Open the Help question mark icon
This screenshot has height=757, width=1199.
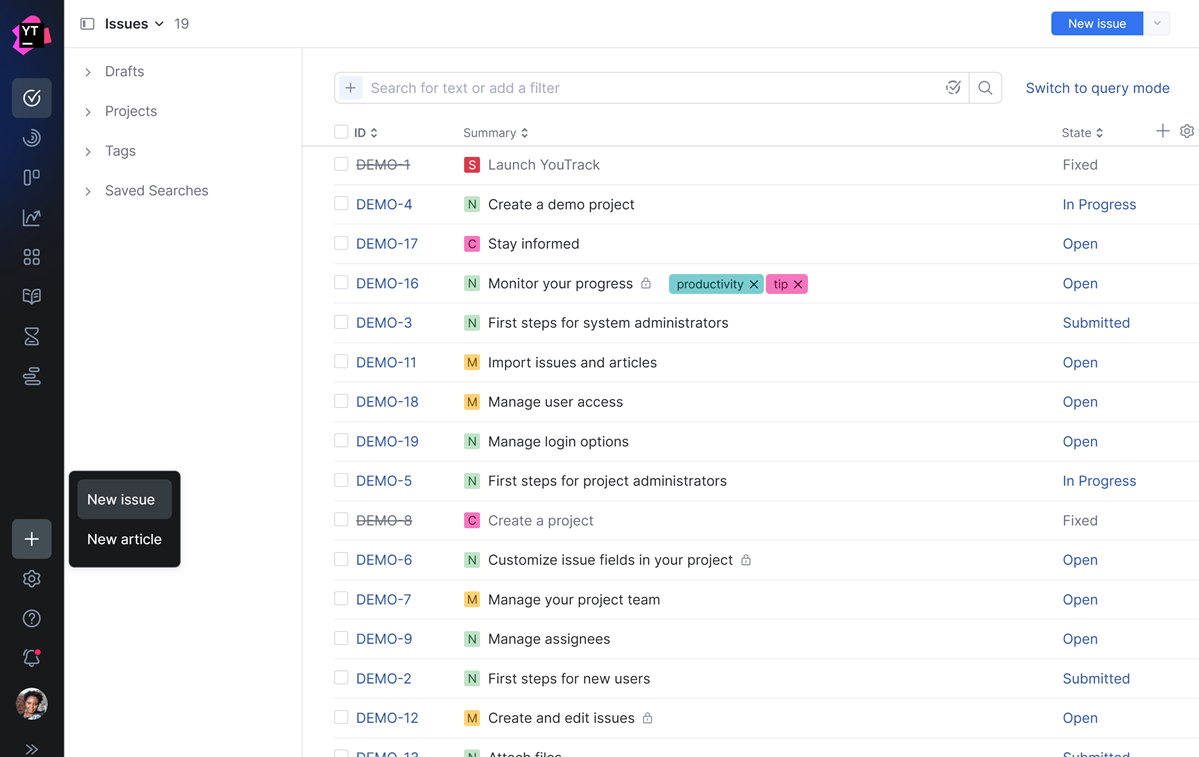click(32, 618)
